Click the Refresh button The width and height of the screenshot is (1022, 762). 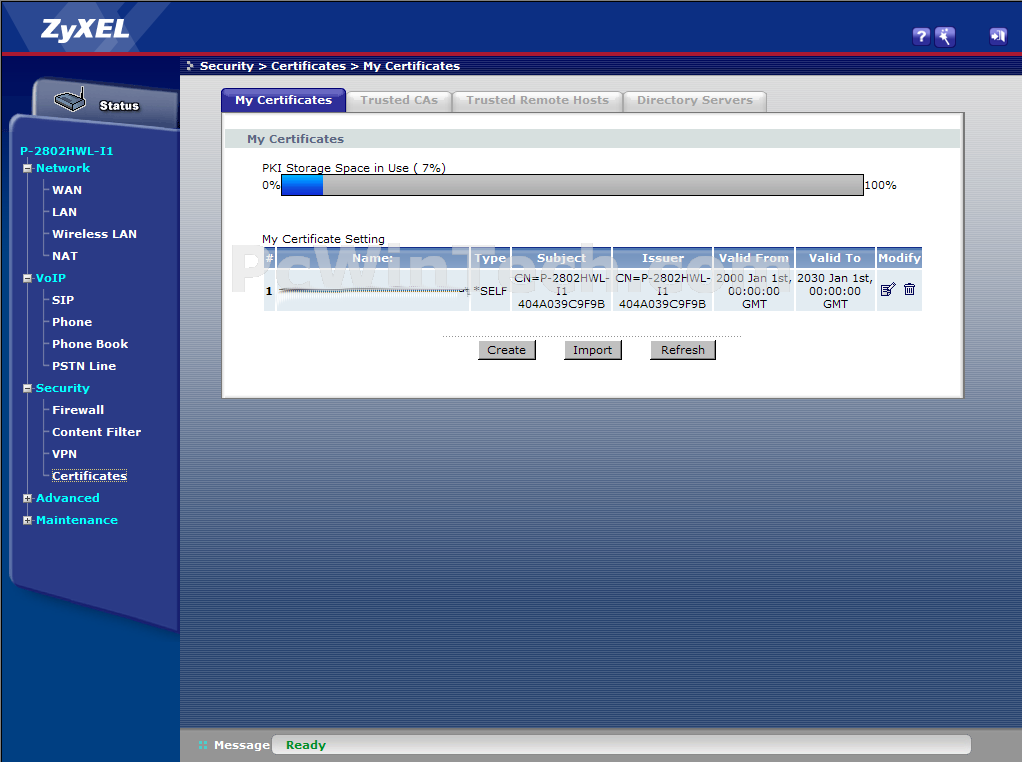point(682,350)
